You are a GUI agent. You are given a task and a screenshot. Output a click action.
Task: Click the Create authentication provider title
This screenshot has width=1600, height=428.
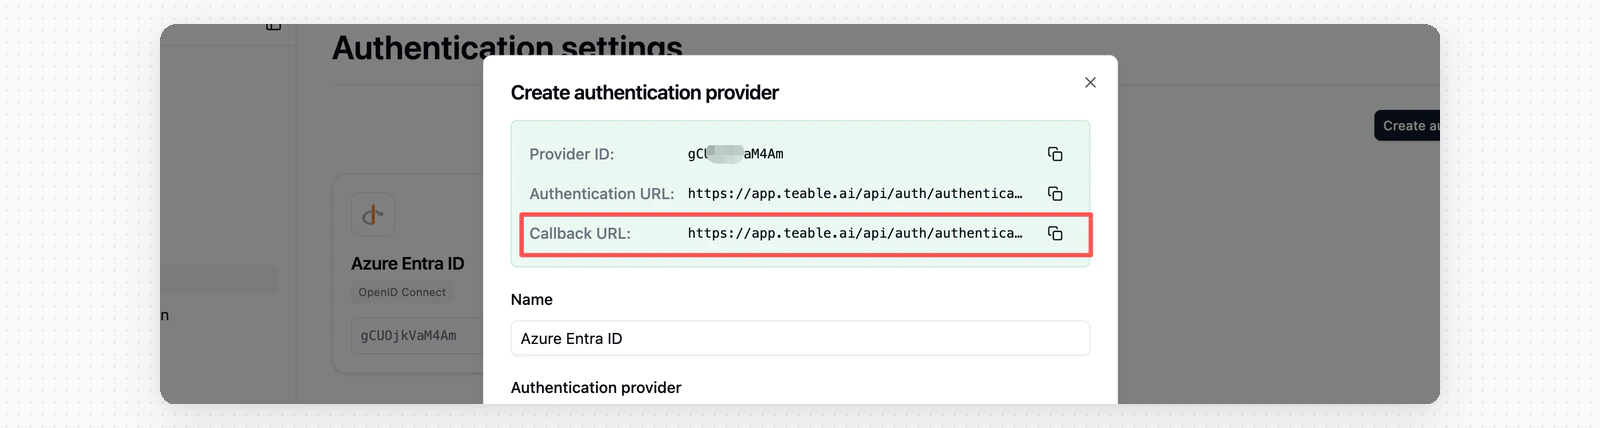coord(645,92)
